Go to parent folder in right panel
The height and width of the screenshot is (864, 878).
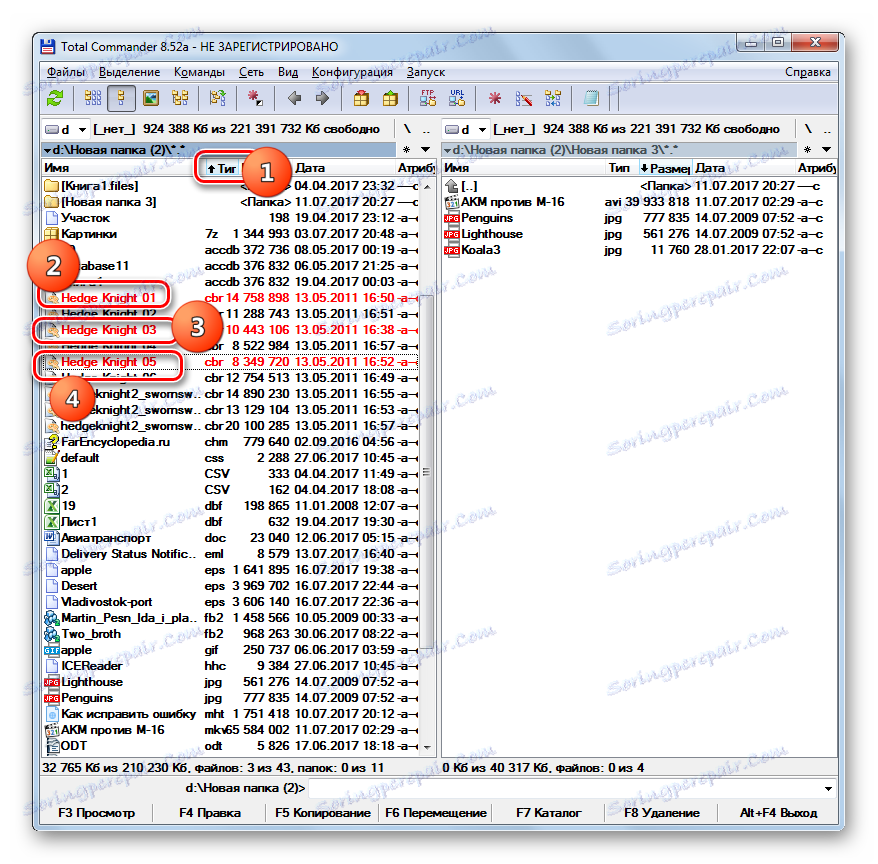(x=827, y=129)
